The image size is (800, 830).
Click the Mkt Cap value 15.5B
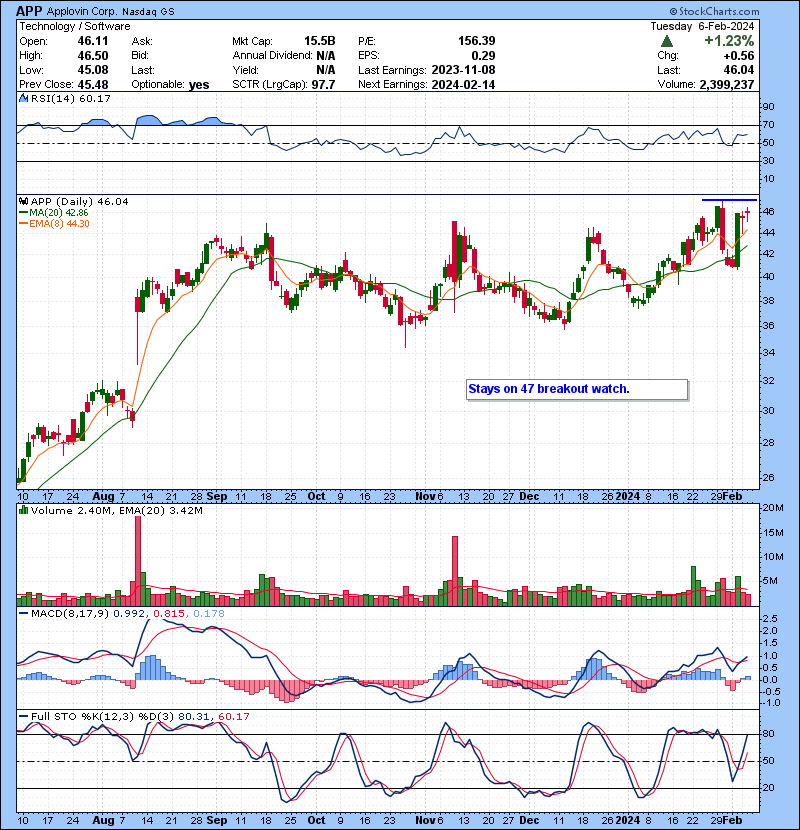(x=319, y=41)
